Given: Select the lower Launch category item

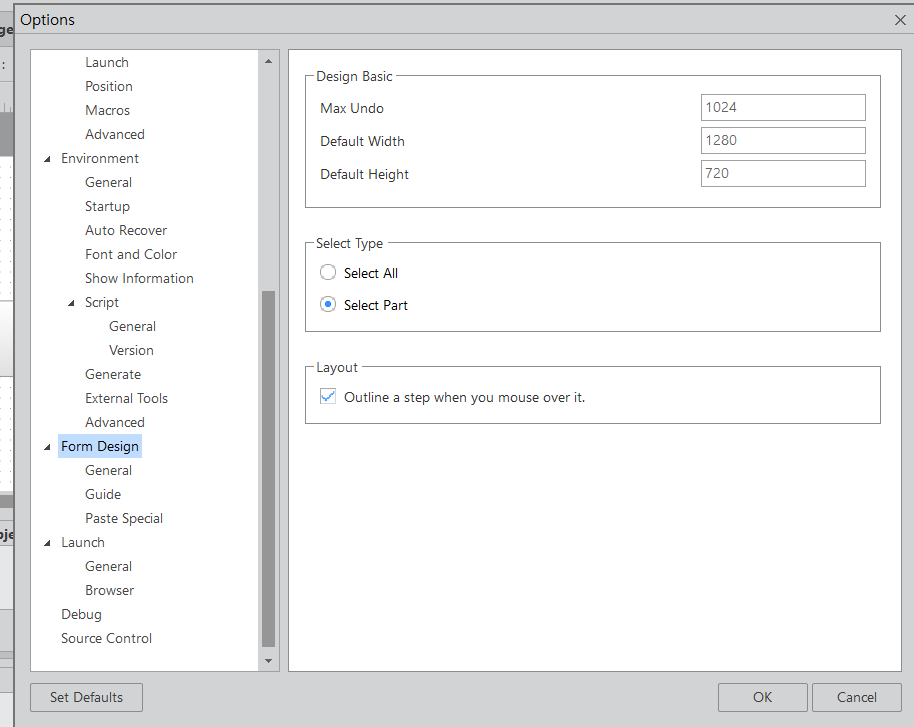Looking at the screenshot, I should point(83,542).
